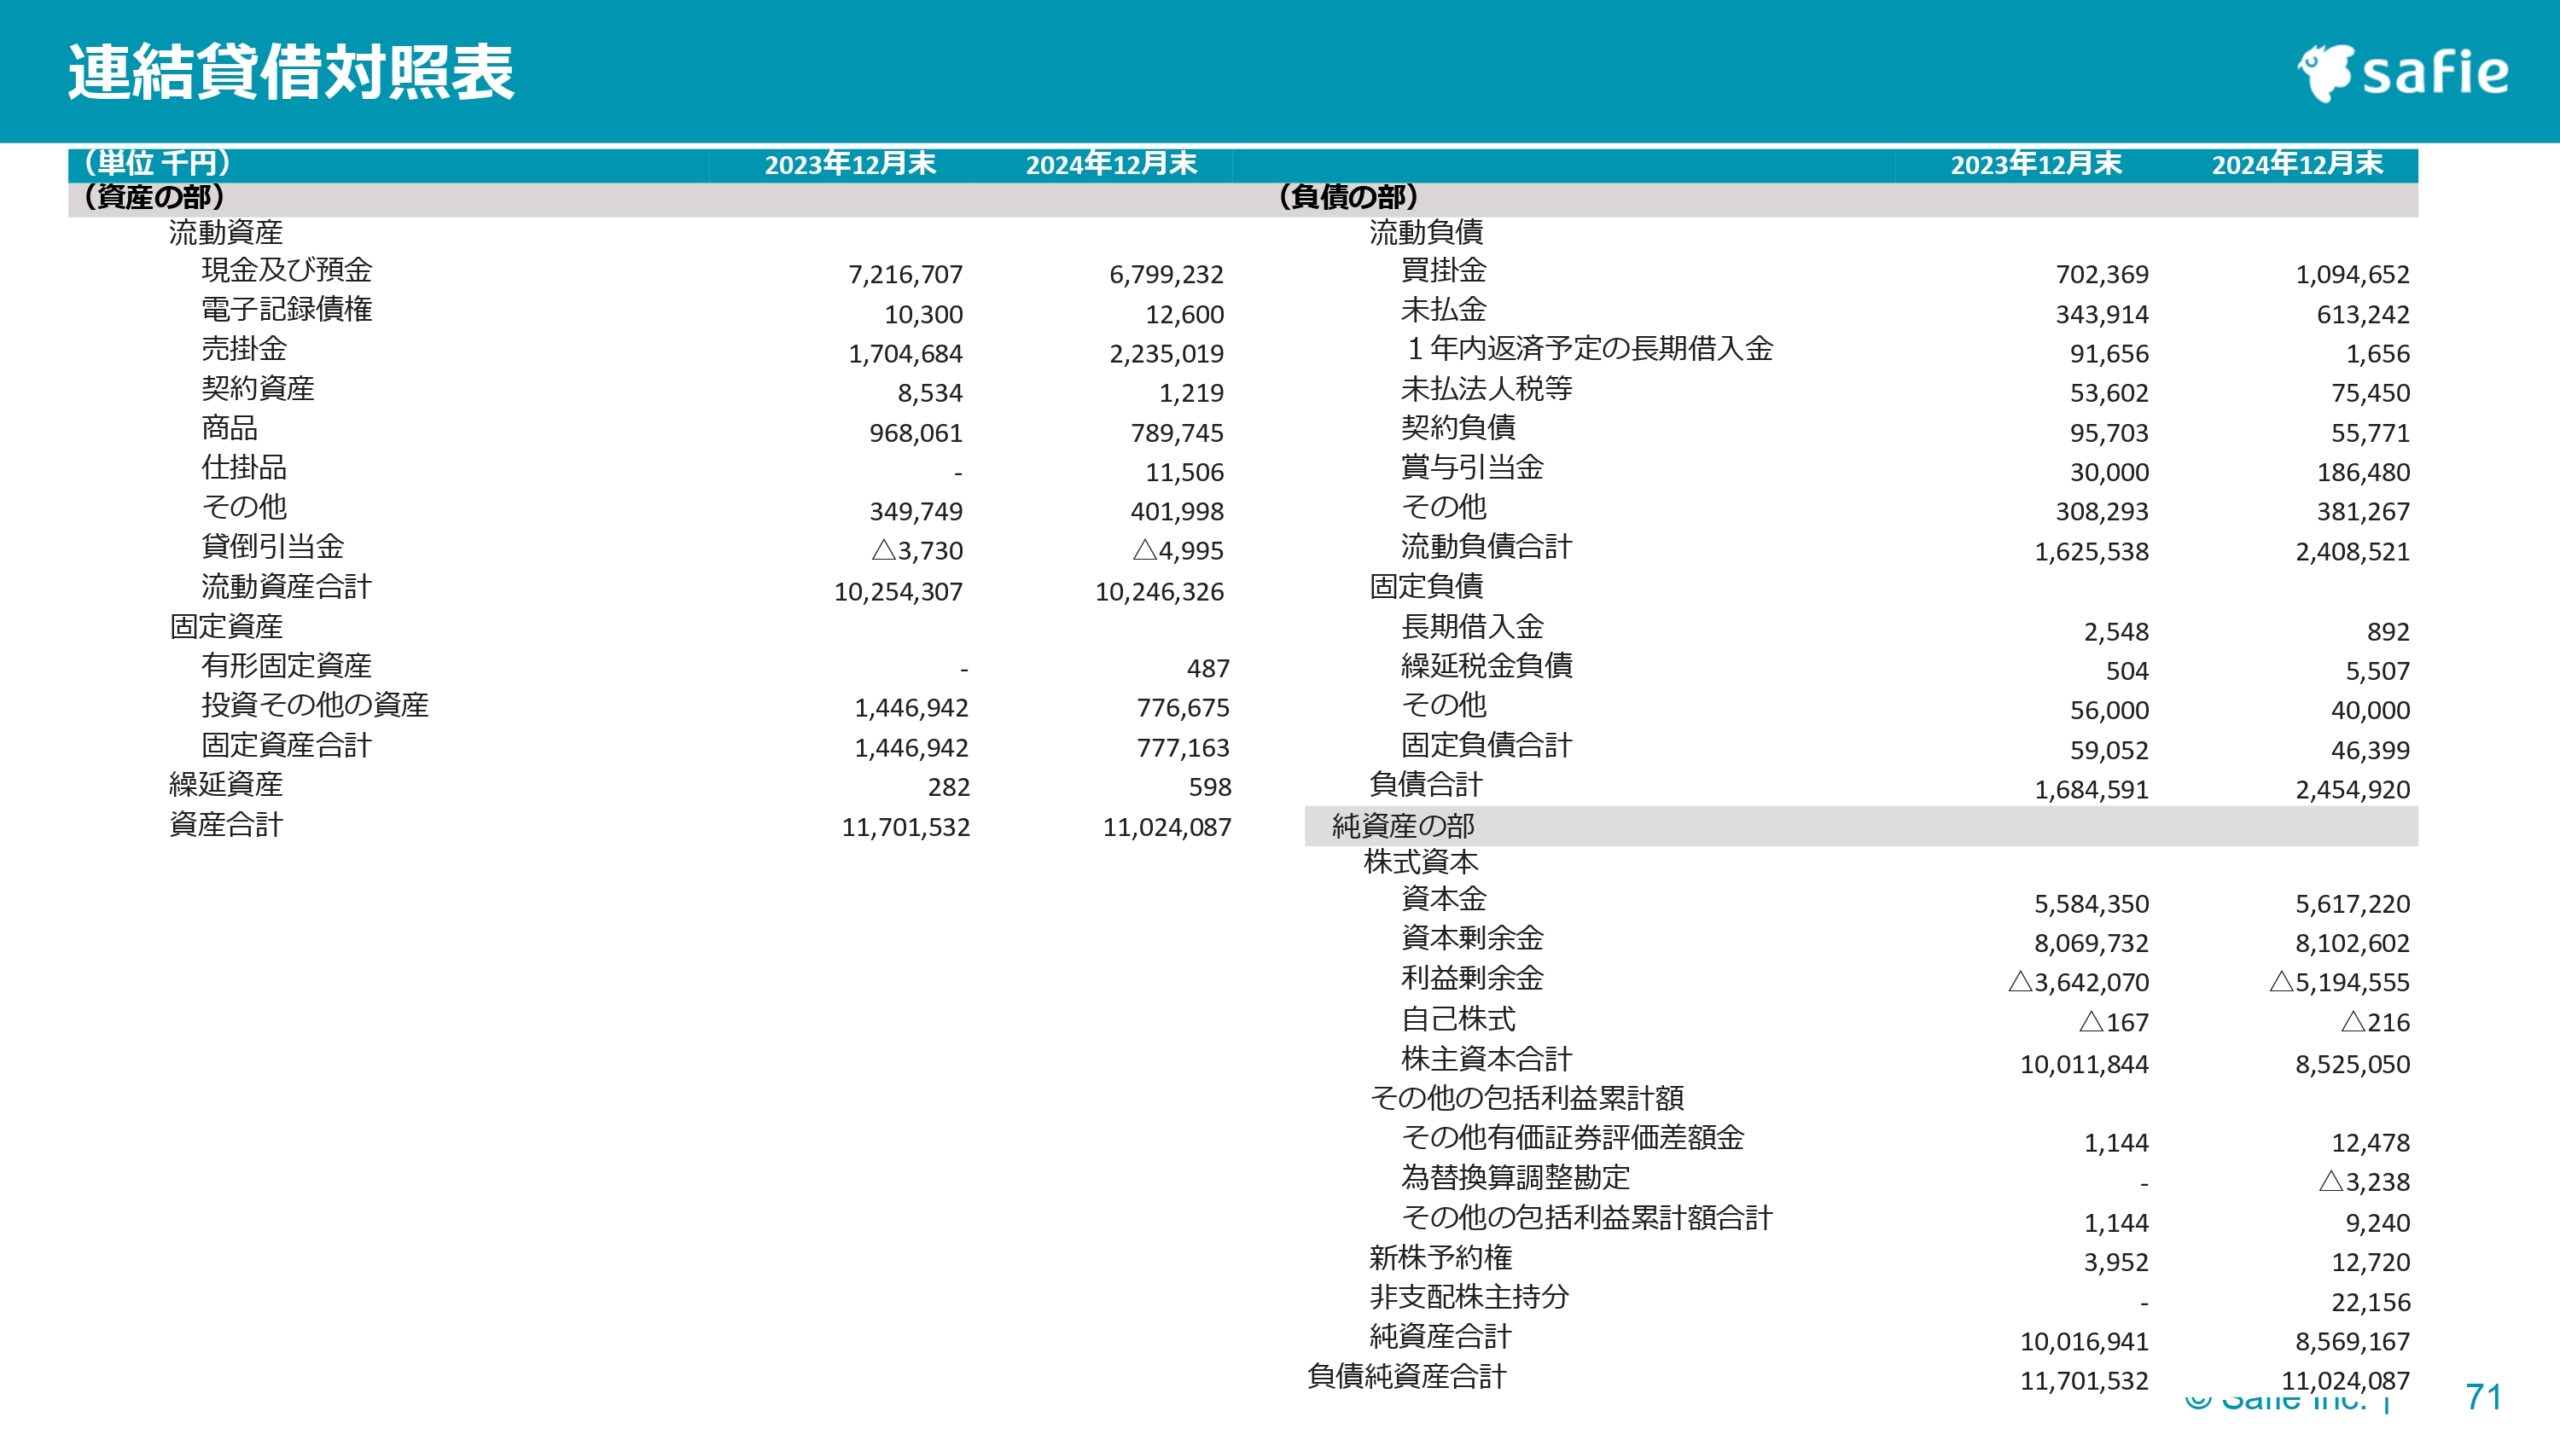Image resolution: width=2560 pixels, height=1440 pixels.
Task: Click the 2024年12月末 liabilities column header
Action: click(x=2297, y=164)
